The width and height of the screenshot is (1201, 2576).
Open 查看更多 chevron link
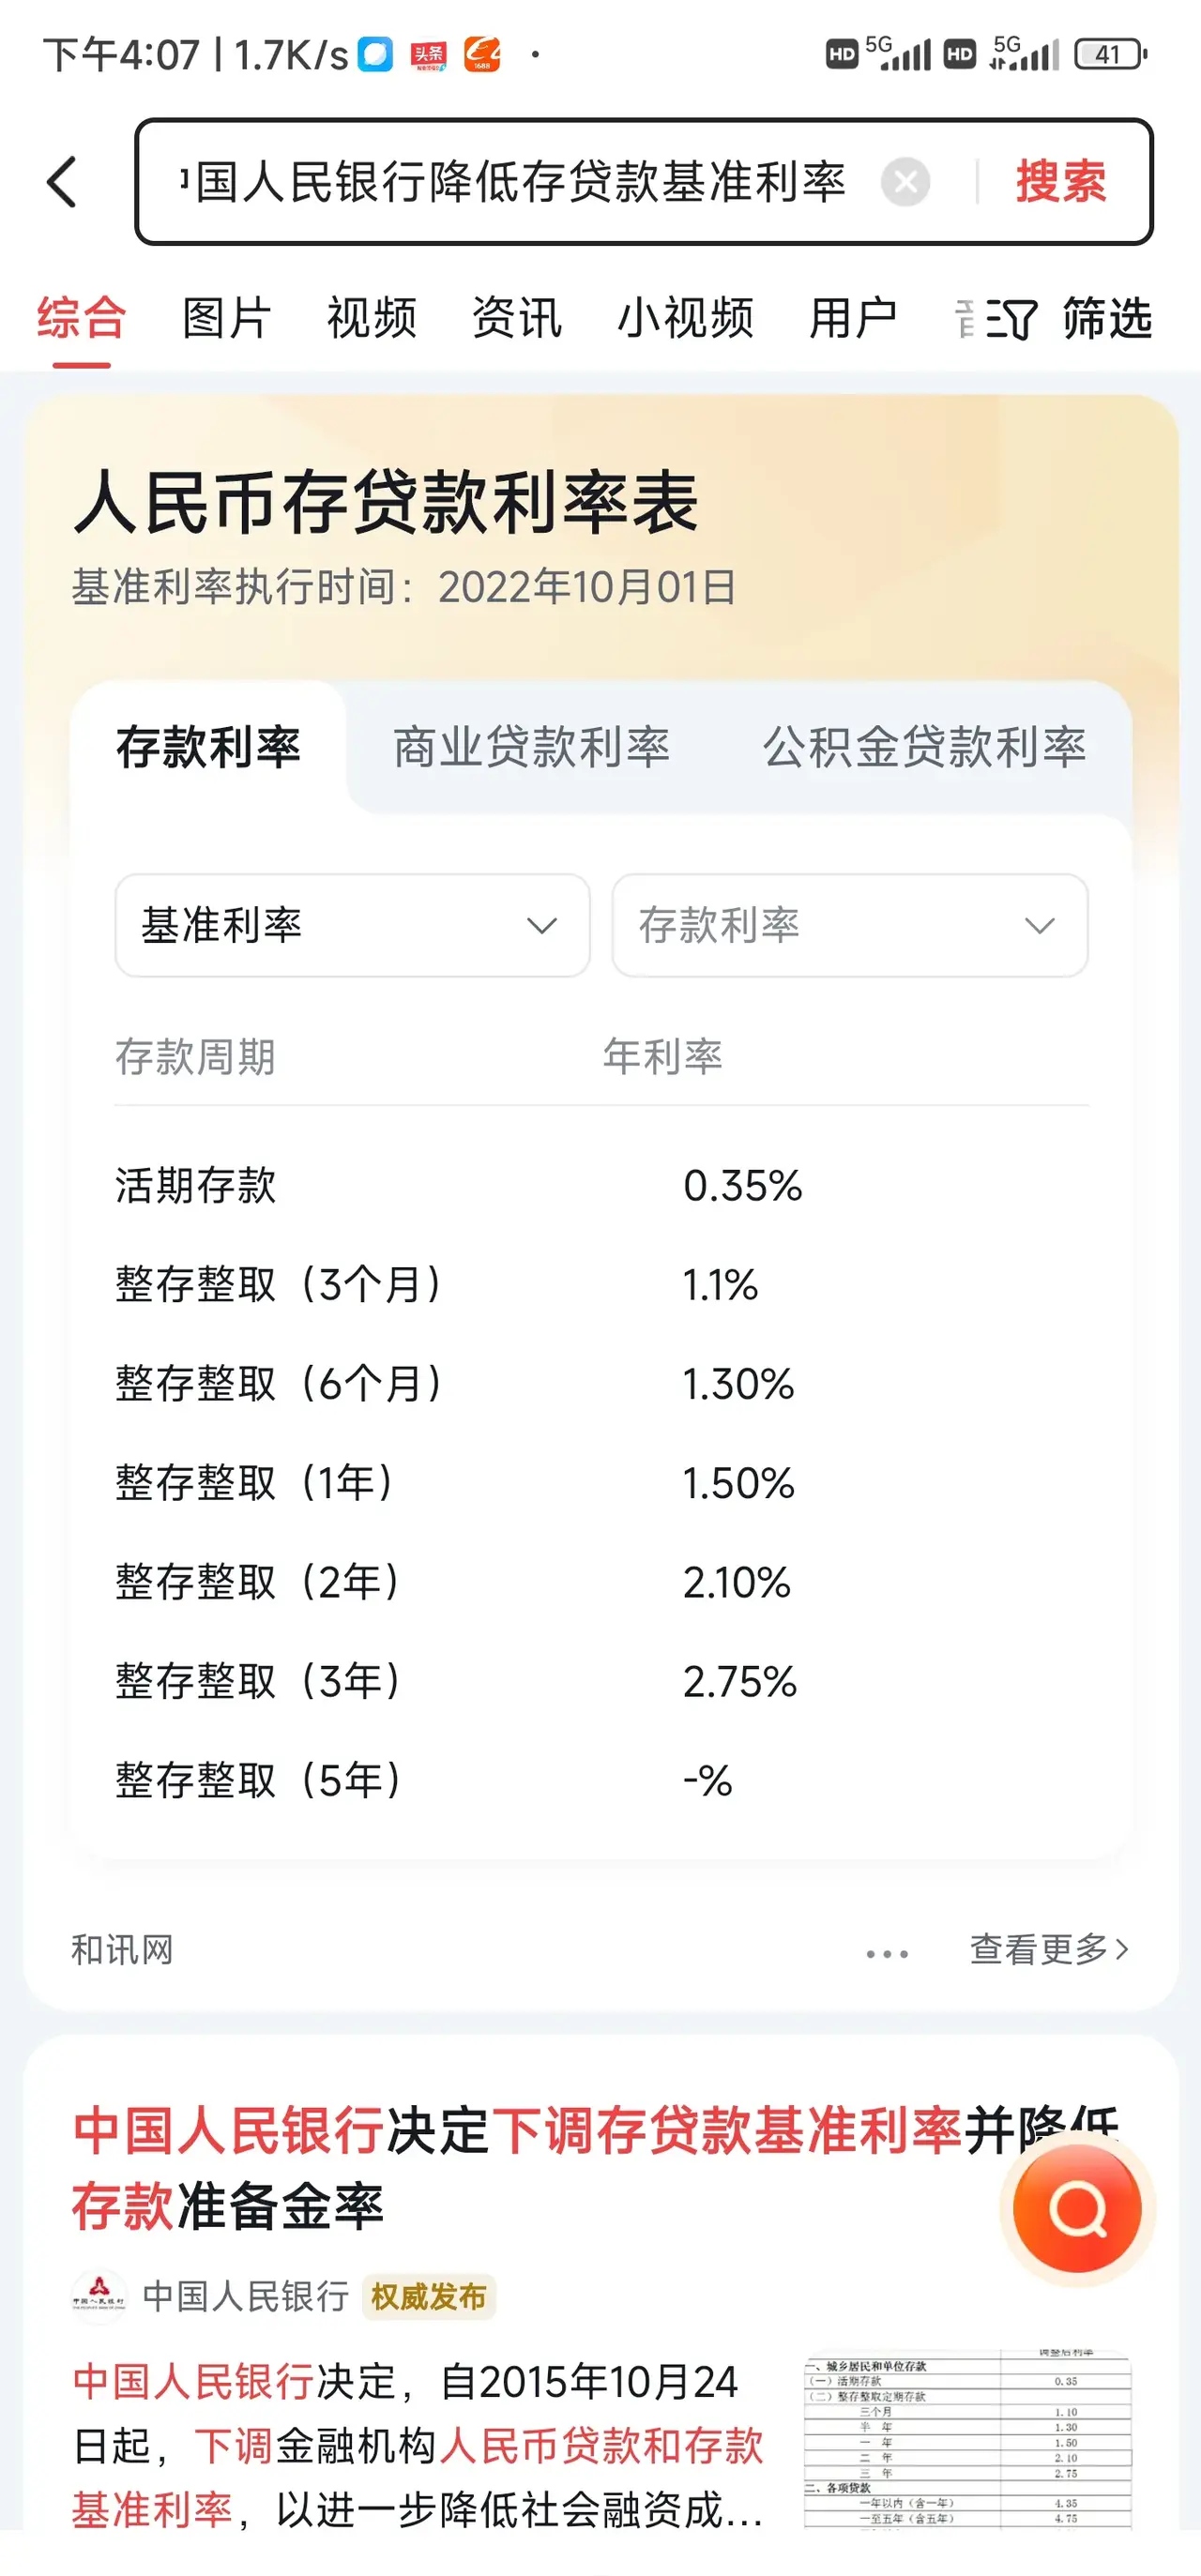[x=1048, y=1949]
